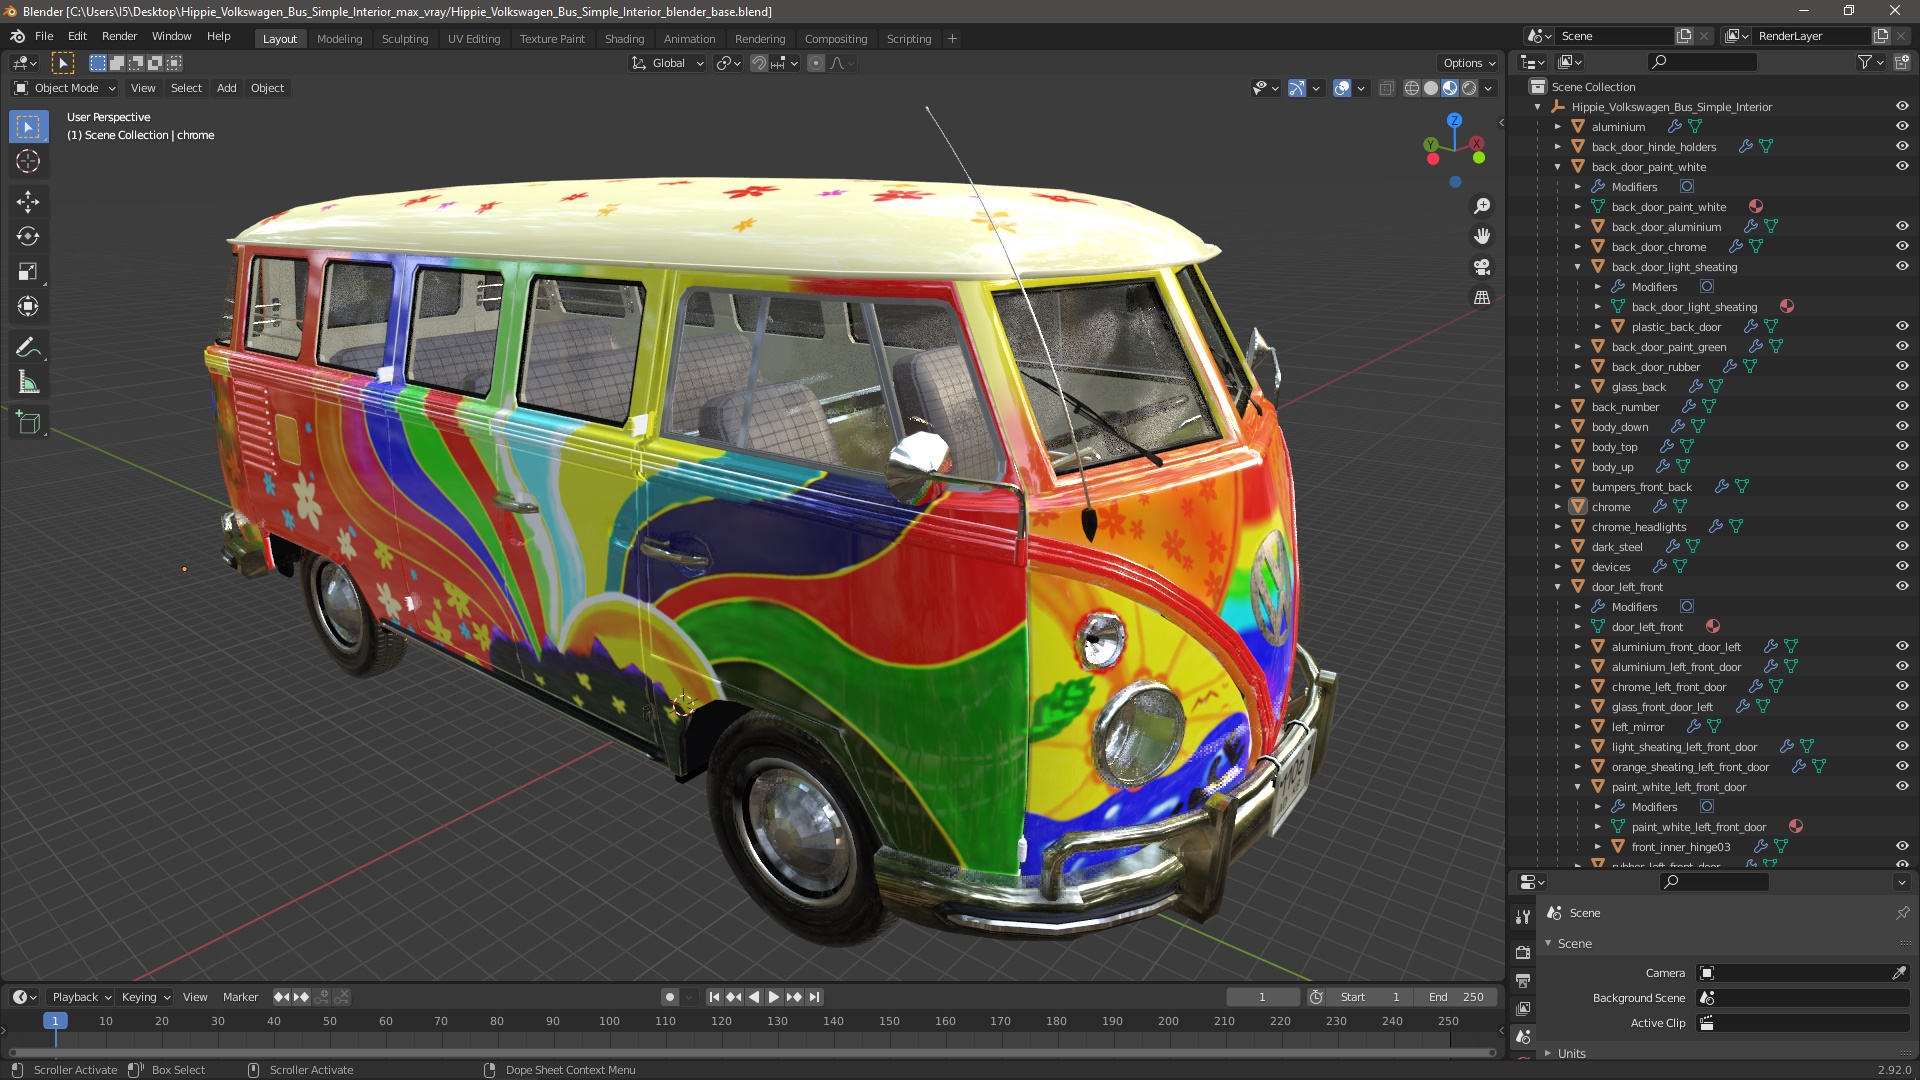
Task: Activate the Scale tool
Action: (28, 271)
